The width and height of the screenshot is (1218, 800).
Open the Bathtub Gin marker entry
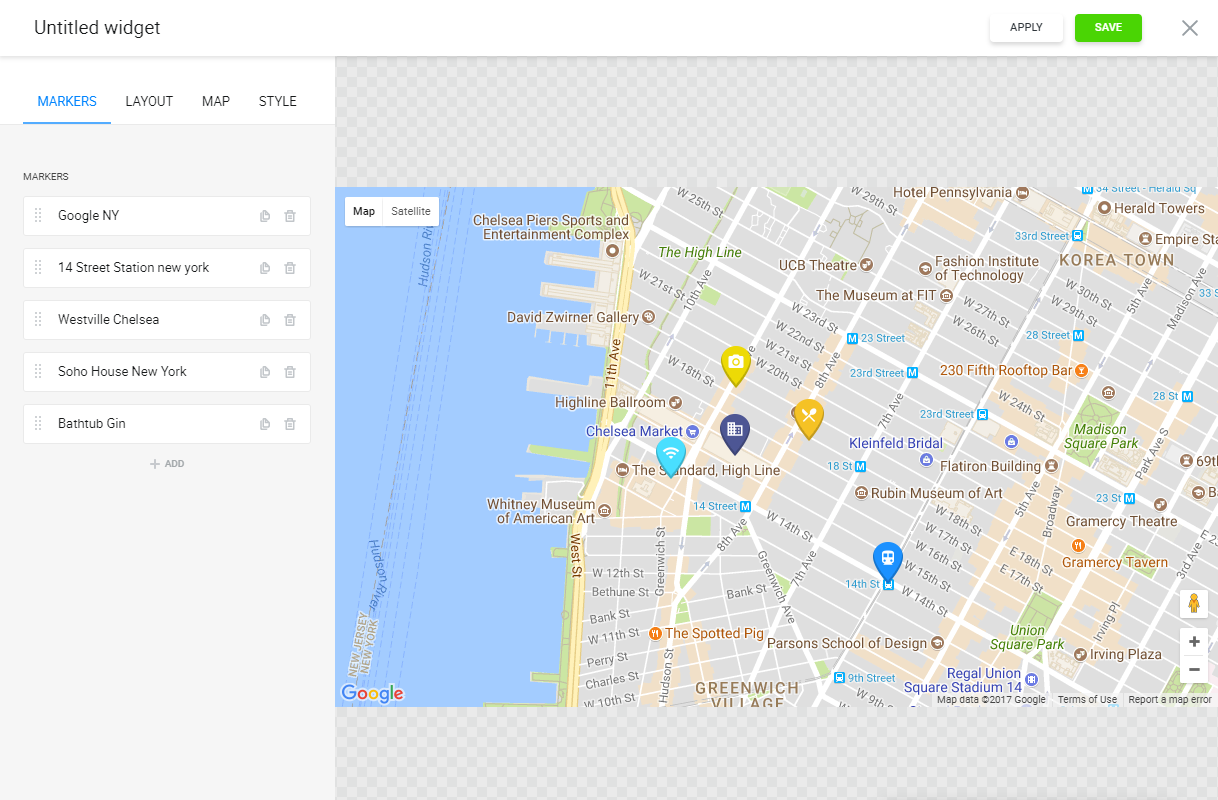[x=167, y=424]
